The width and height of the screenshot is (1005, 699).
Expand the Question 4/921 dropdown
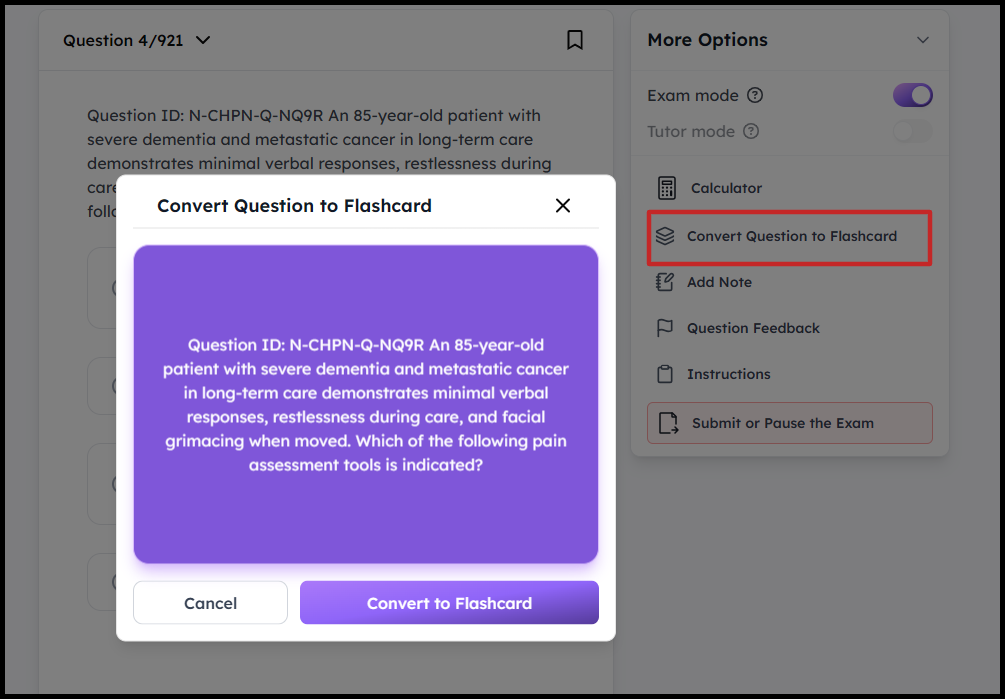click(x=203, y=40)
